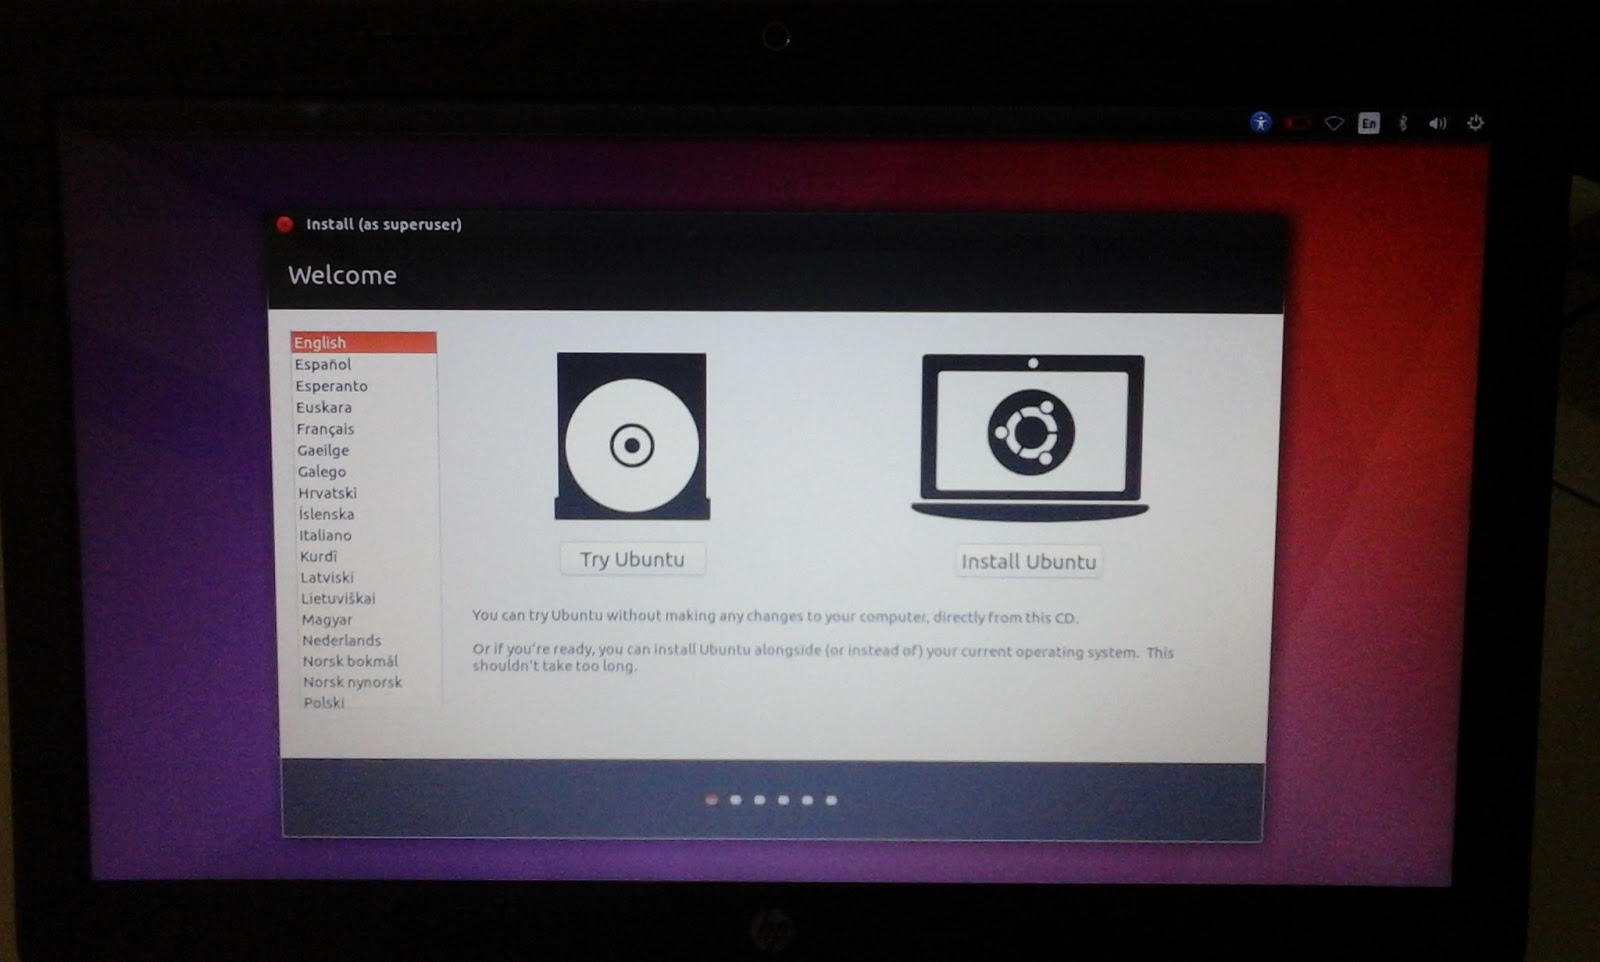
Task: Choose Nederlands in the language list
Action: (341, 640)
